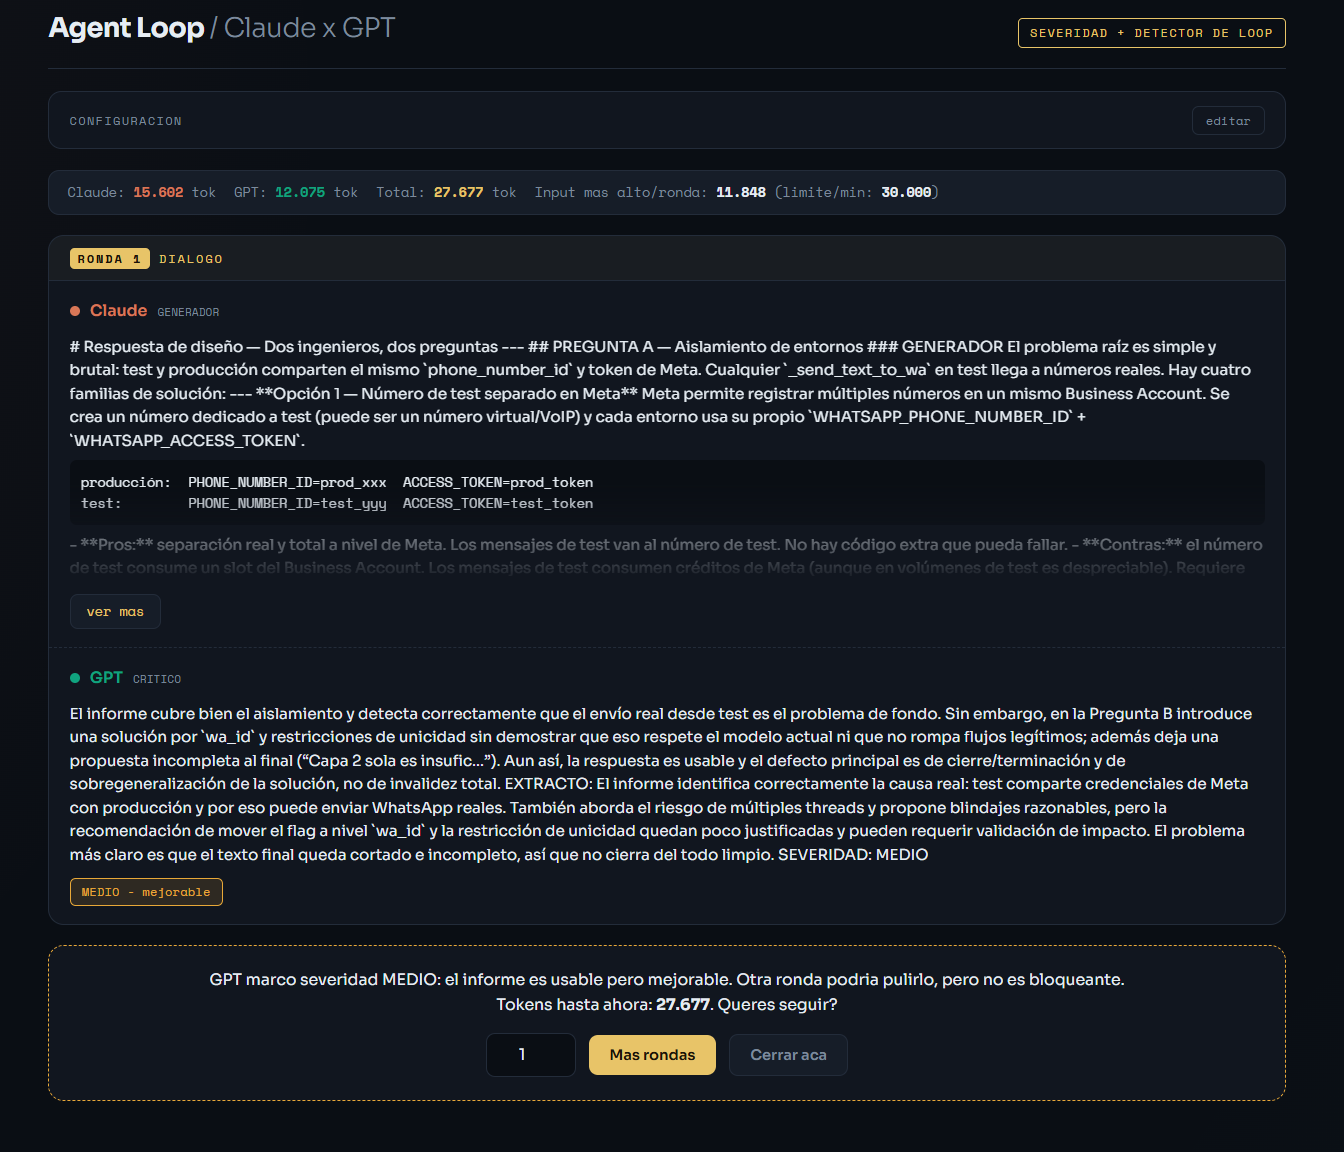Expand Claude's response with ver mas
The image size is (1344, 1152).
tap(115, 612)
